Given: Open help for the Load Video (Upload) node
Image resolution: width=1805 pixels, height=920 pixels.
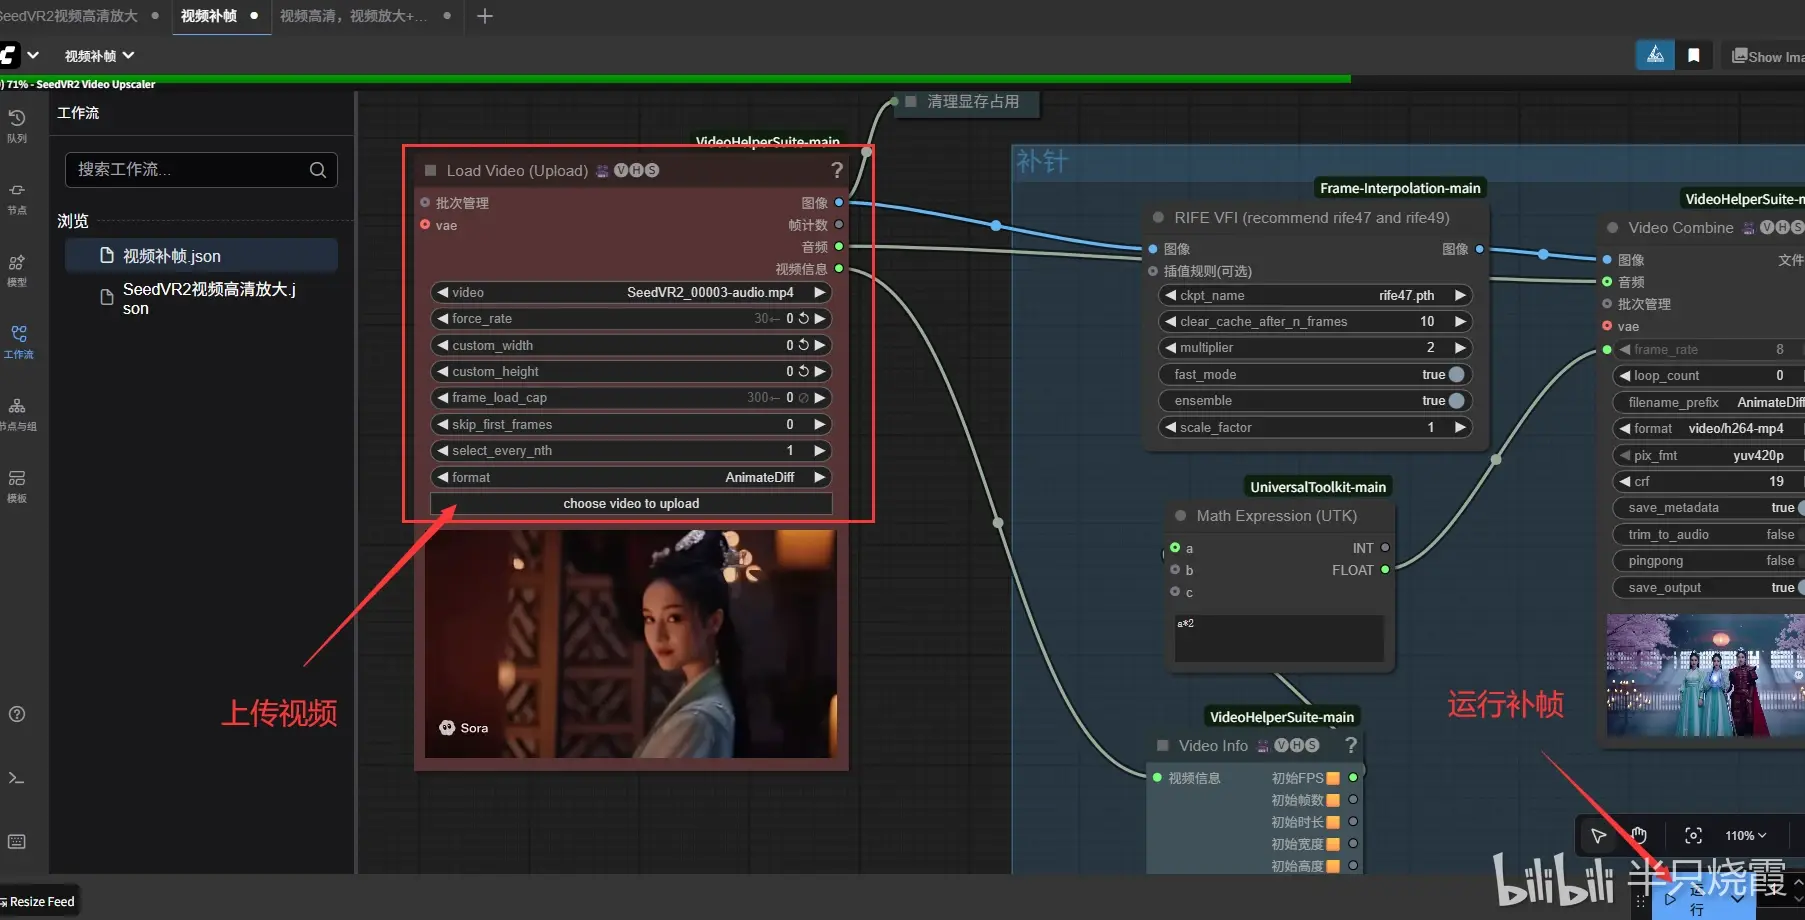Looking at the screenshot, I should [x=837, y=170].
